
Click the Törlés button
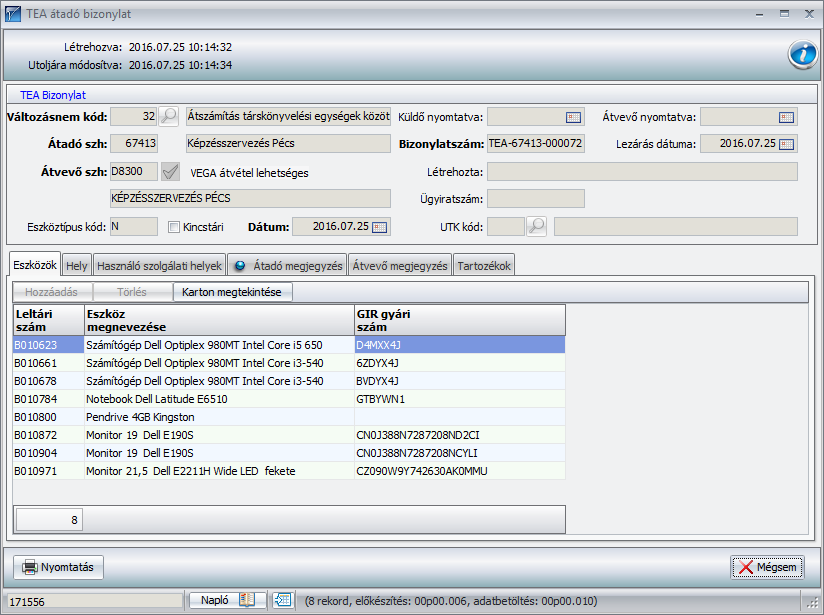[132, 292]
